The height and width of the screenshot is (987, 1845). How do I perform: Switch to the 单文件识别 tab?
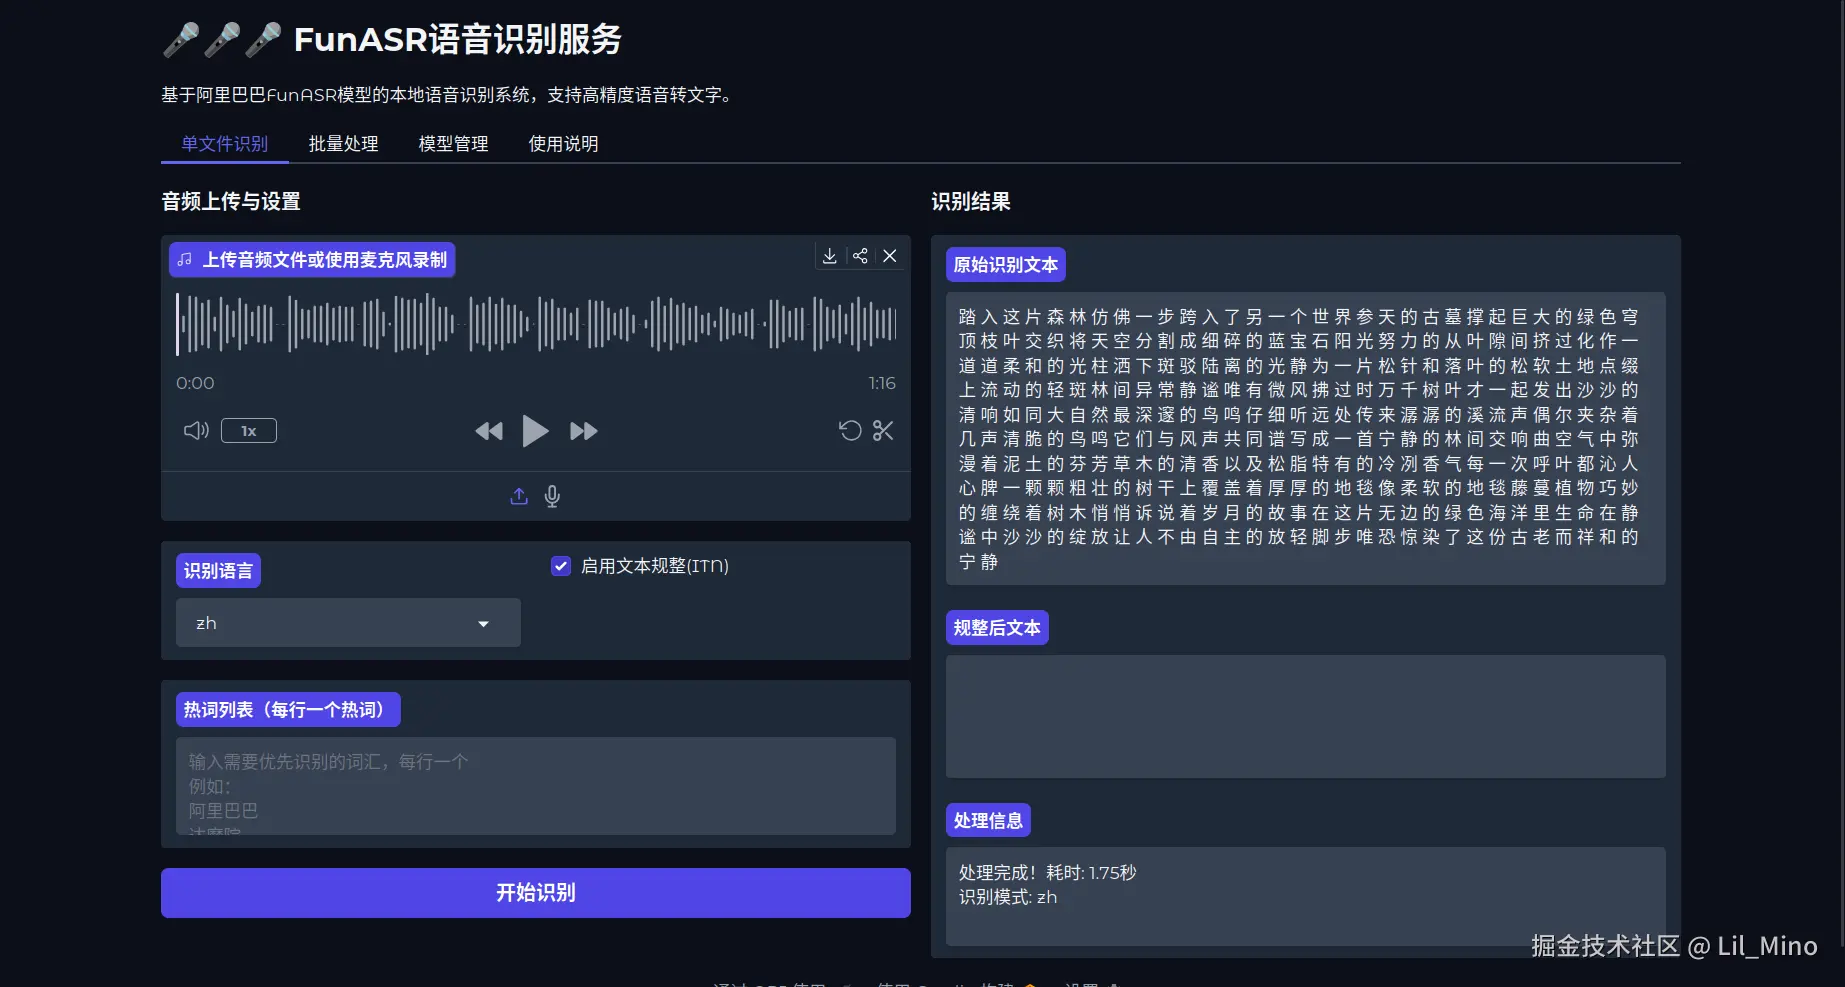click(x=225, y=144)
